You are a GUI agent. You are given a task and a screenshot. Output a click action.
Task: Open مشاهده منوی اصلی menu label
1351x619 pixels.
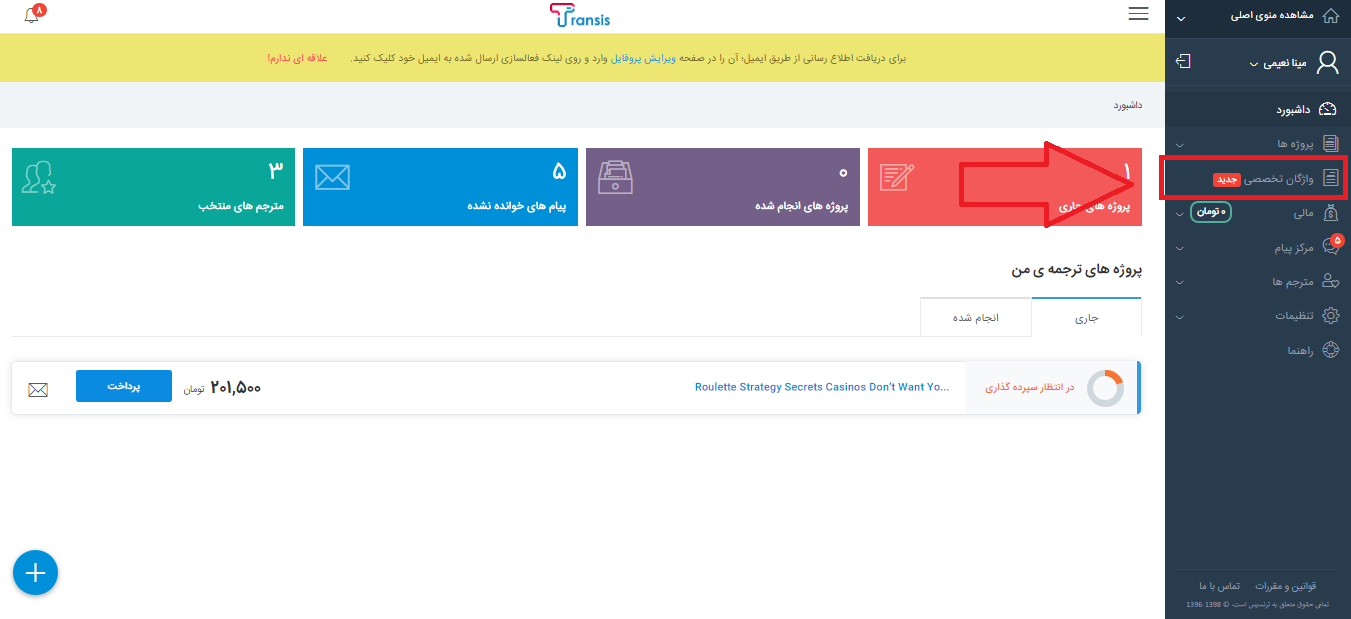[1271, 16]
